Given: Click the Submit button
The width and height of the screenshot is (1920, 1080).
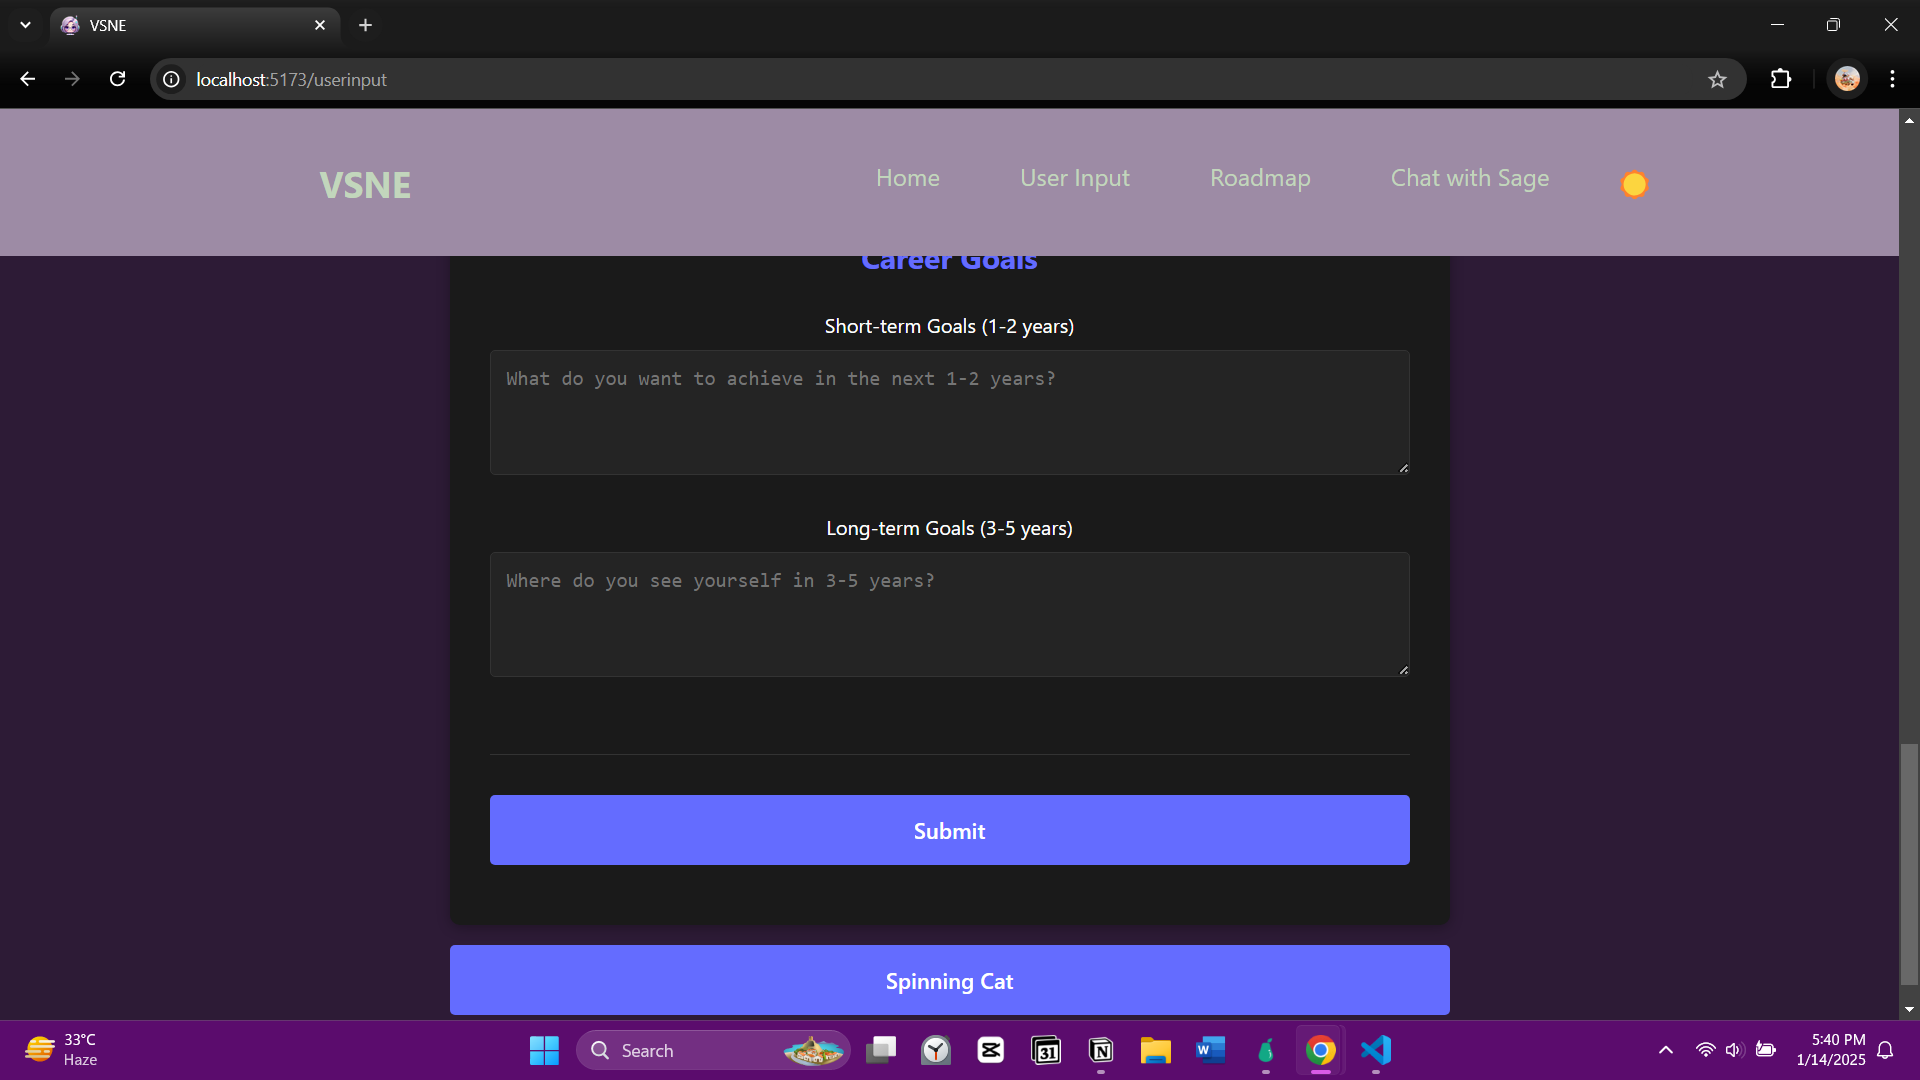Looking at the screenshot, I should point(949,830).
